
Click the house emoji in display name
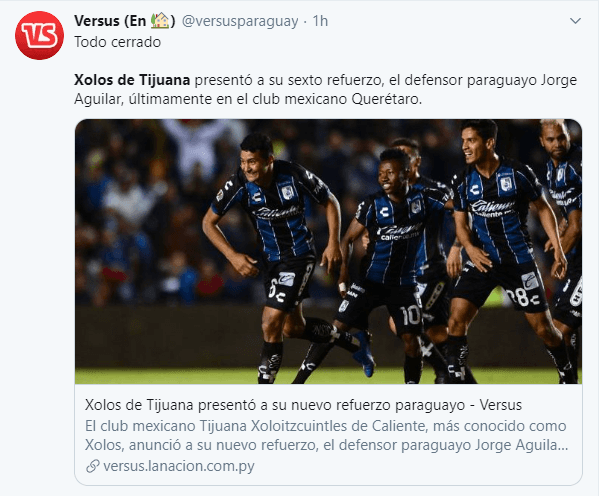pyautogui.click(x=160, y=21)
